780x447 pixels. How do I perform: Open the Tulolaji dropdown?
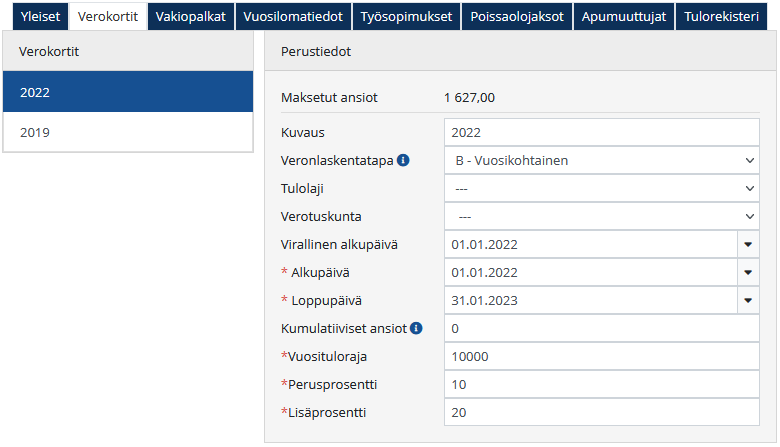pyautogui.click(x=600, y=188)
